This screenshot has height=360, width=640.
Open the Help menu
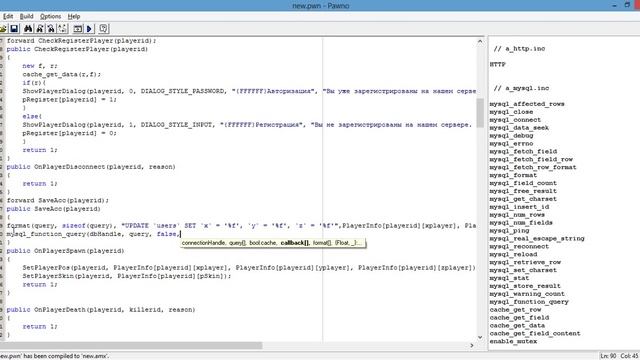(74, 16)
